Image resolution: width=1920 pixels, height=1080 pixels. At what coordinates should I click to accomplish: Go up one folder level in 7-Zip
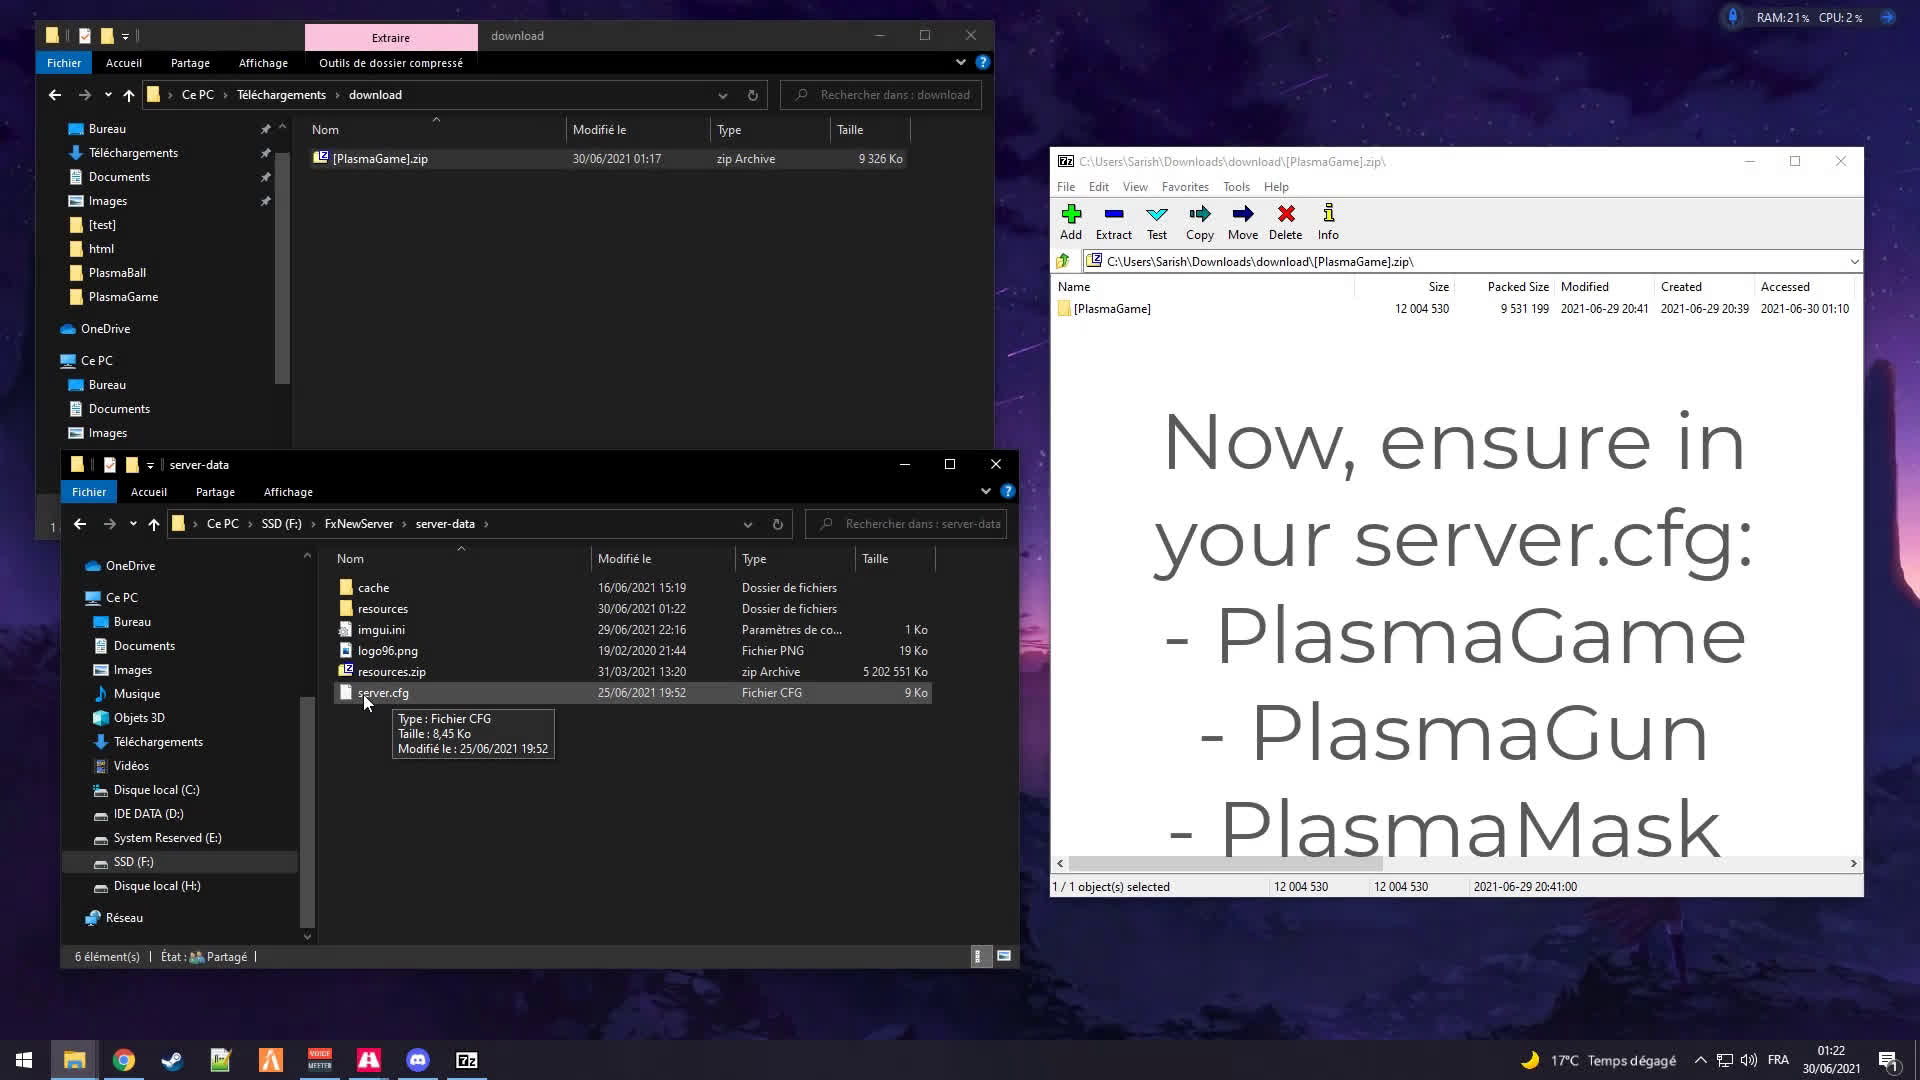click(x=1063, y=261)
